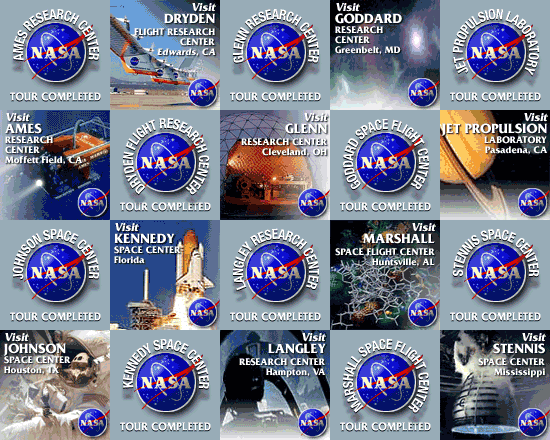Open the Visit Stennis Space Center Mississippi tile
Image resolution: width=550 pixels, height=440 pixels.
[x=495, y=385]
